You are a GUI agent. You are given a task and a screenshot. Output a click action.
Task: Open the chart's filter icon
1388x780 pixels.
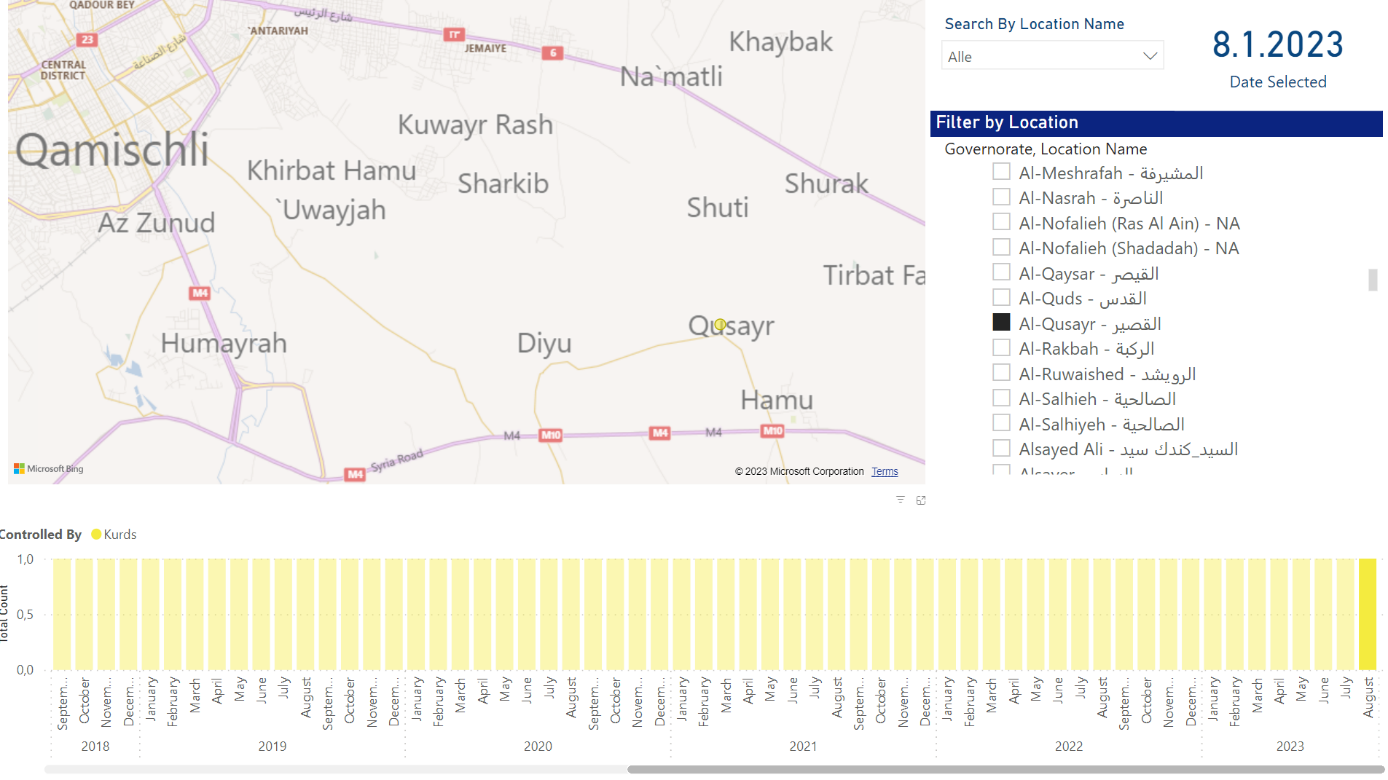900,500
